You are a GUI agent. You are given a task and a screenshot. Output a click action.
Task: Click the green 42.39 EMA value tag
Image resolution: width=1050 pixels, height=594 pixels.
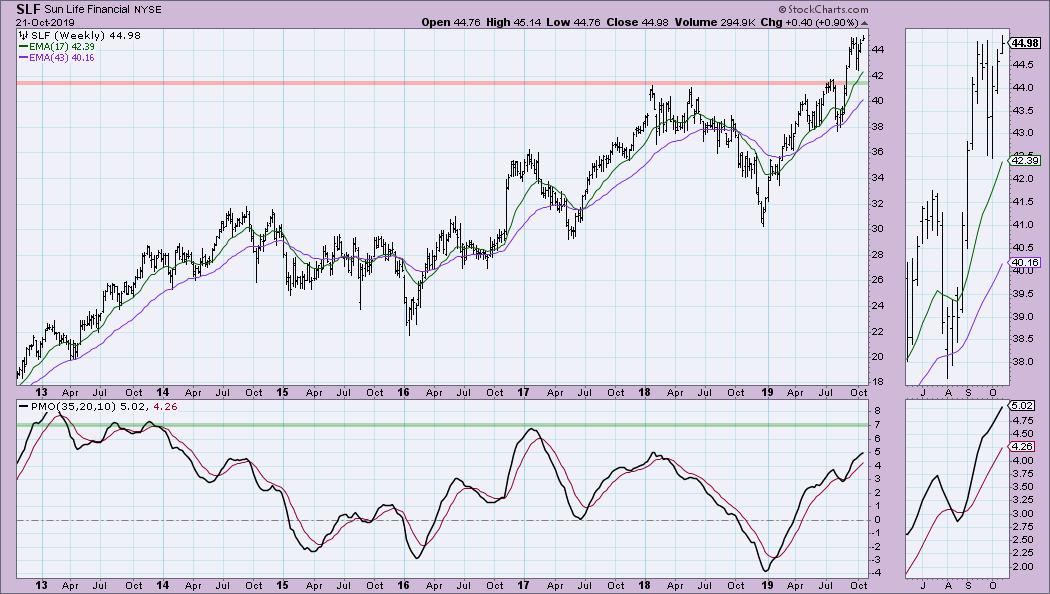click(1025, 160)
